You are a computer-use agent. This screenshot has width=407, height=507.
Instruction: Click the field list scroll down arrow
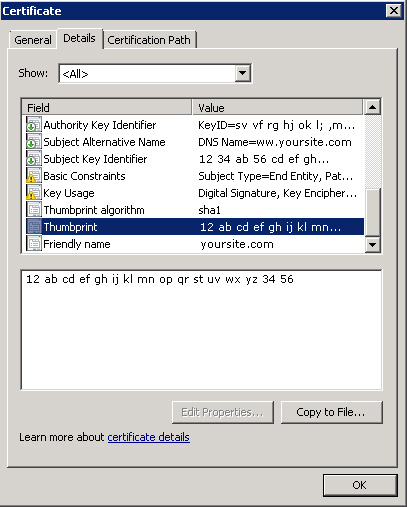373,245
